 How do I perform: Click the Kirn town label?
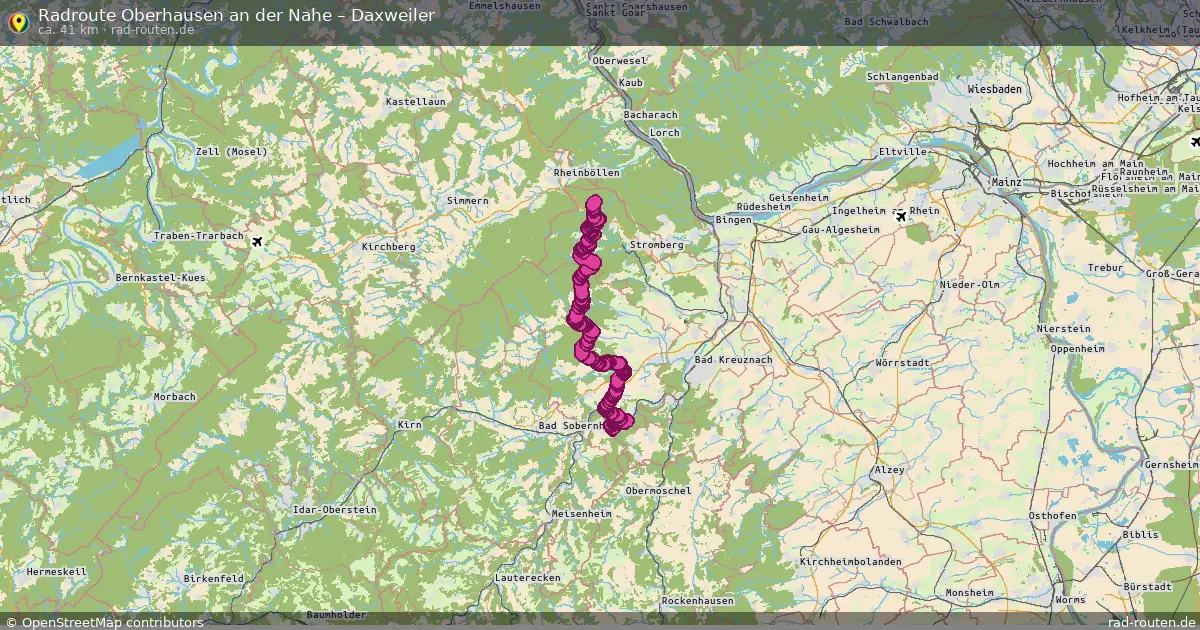[x=410, y=425]
